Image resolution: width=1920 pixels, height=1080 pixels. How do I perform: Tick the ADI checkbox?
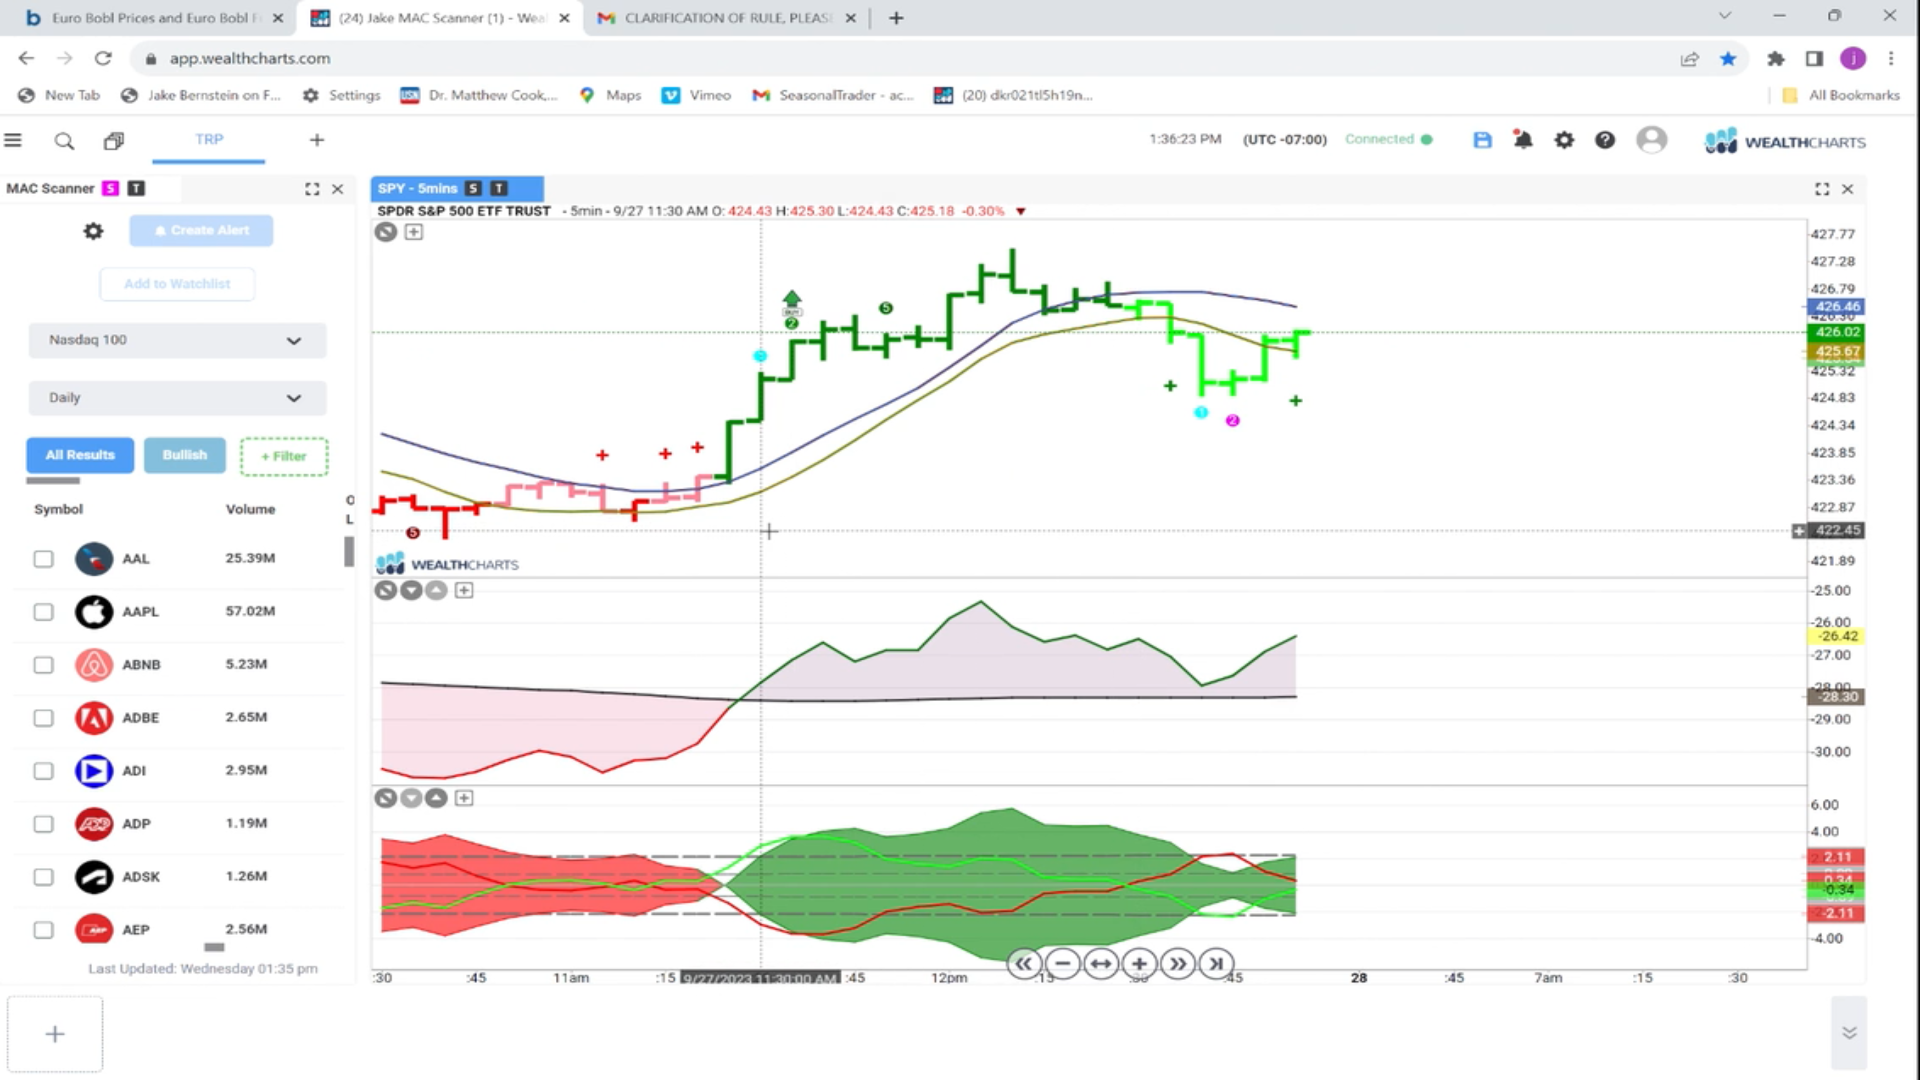(x=43, y=771)
